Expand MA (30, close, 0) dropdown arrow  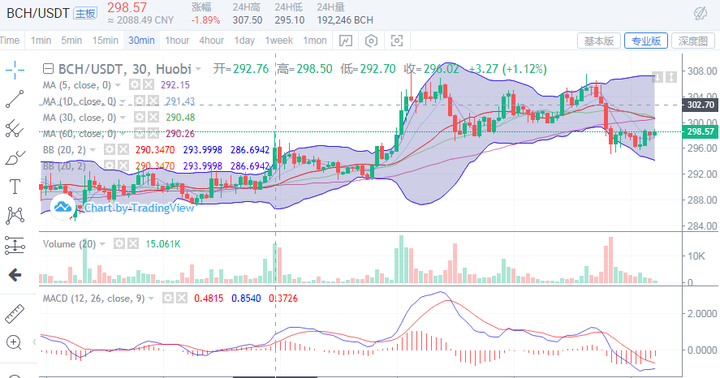pos(123,118)
